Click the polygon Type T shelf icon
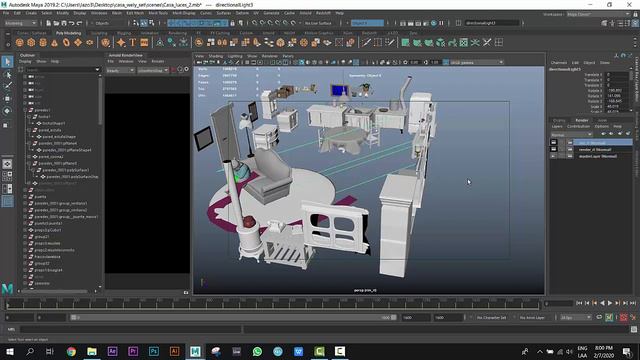 133,42
